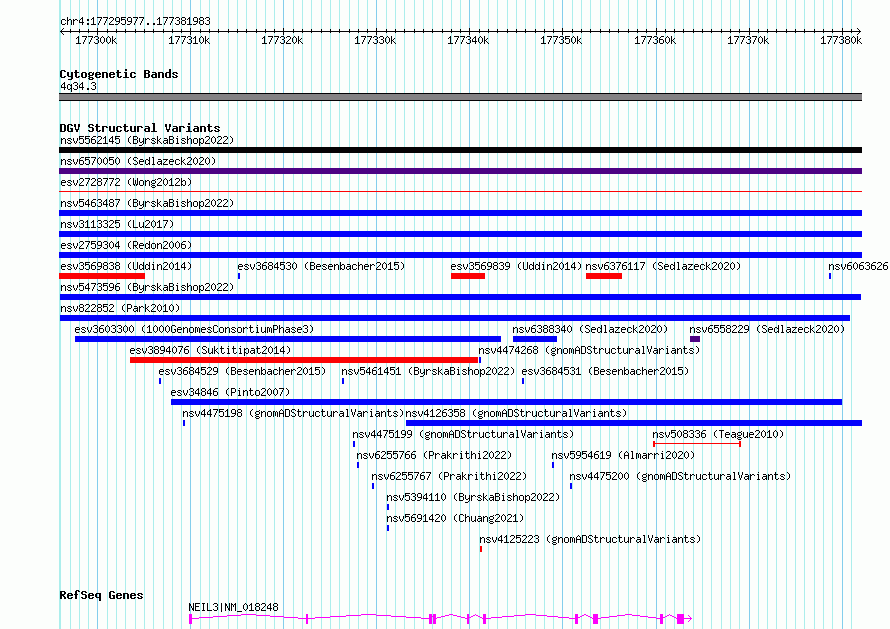
Task: Click the NEIL3|NM_018248 gene label
Action: point(233,607)
